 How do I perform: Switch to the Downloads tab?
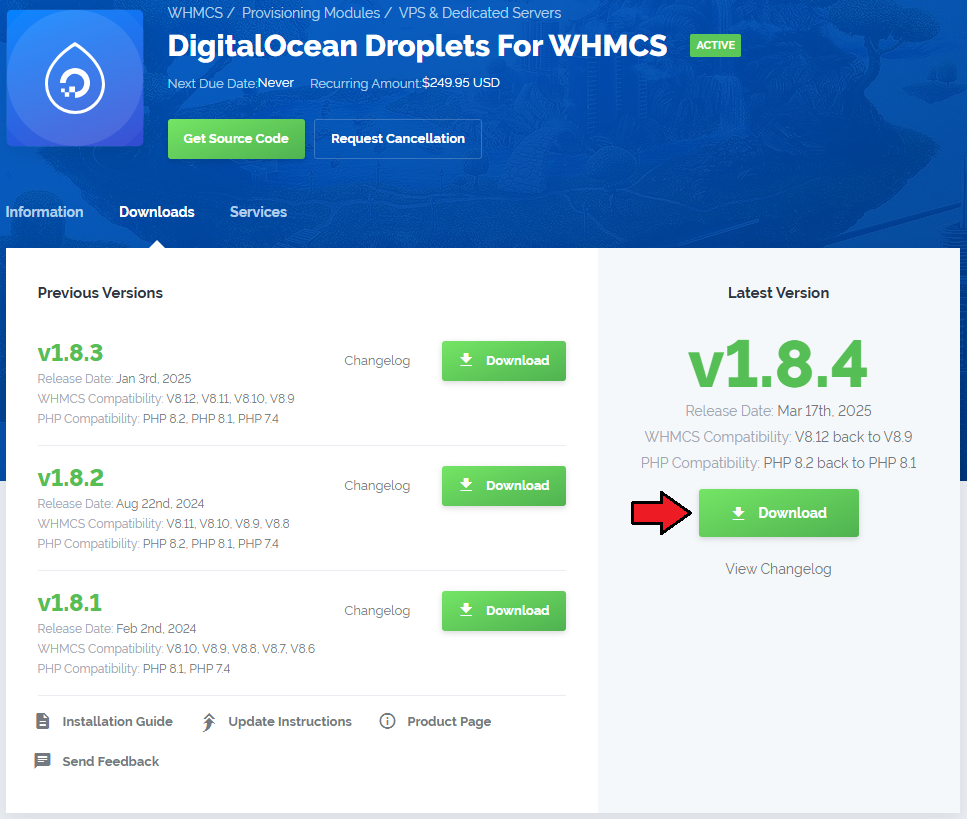pos(157,212)
